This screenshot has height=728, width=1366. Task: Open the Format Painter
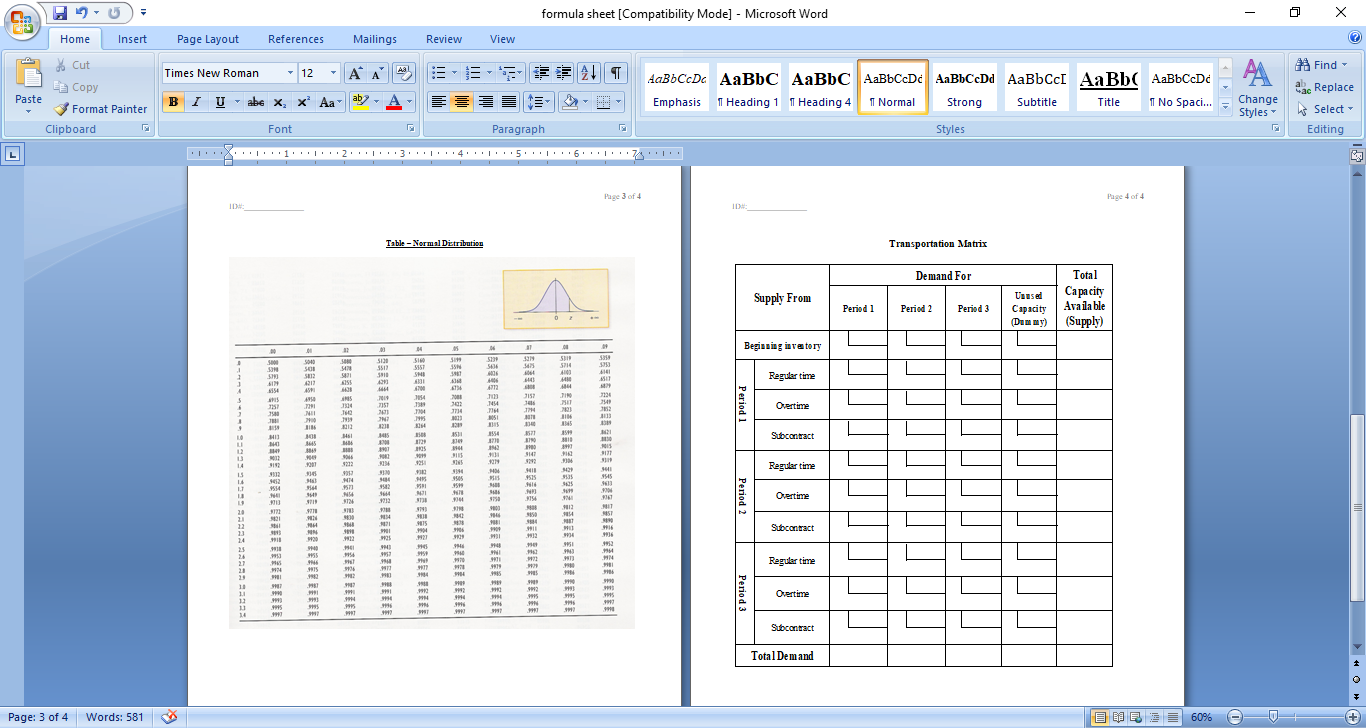point(100,109)
